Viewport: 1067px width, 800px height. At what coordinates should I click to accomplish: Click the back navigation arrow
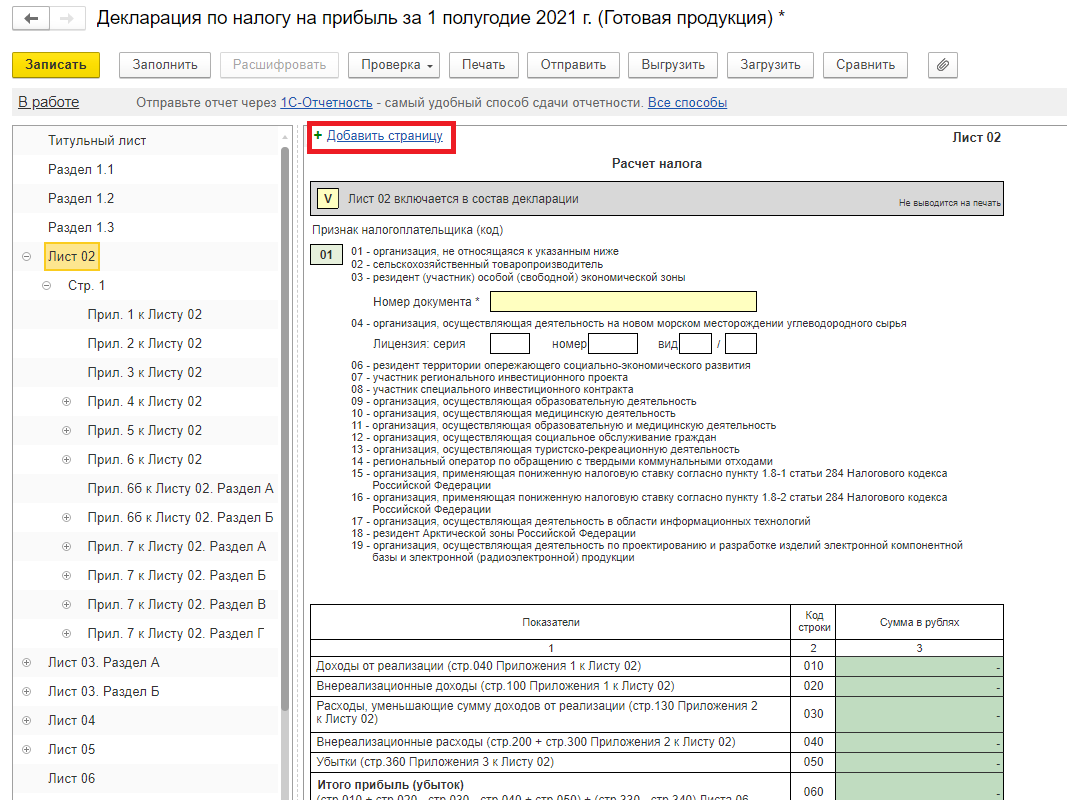tap(32, 18)
